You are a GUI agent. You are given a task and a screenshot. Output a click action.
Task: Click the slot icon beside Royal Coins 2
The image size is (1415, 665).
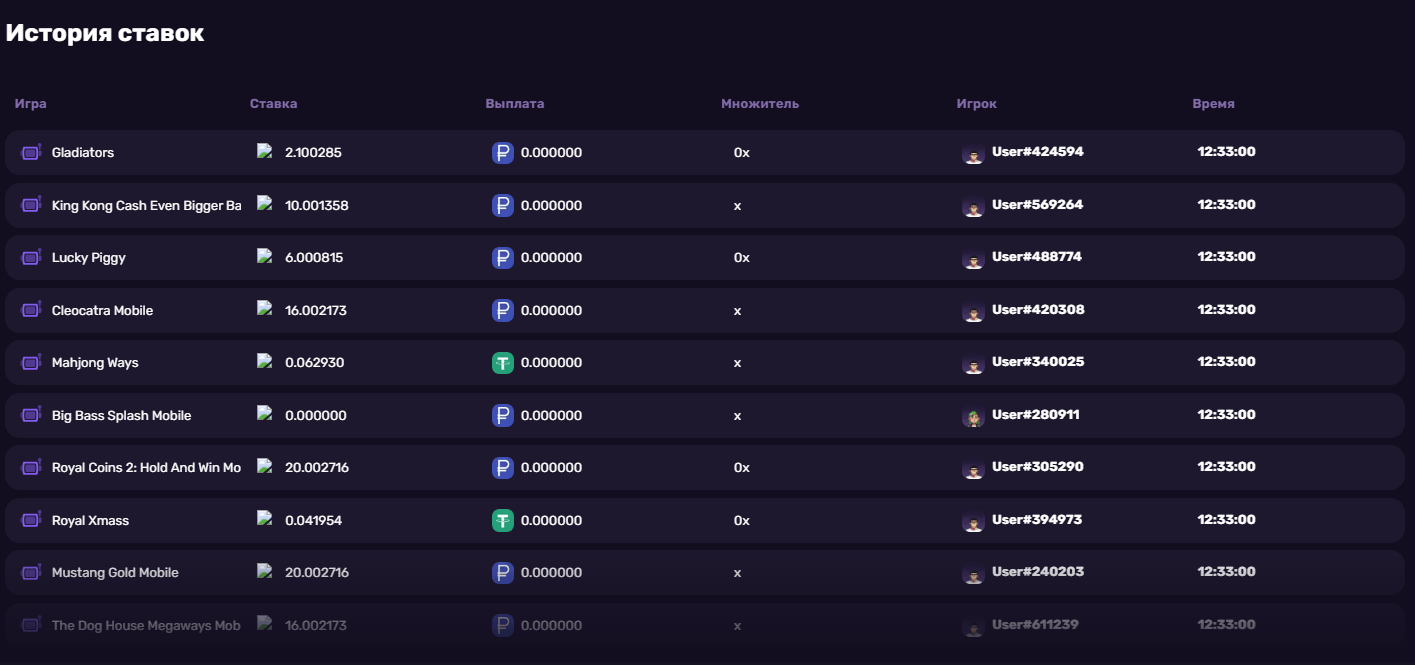click(x=32, y=467)
